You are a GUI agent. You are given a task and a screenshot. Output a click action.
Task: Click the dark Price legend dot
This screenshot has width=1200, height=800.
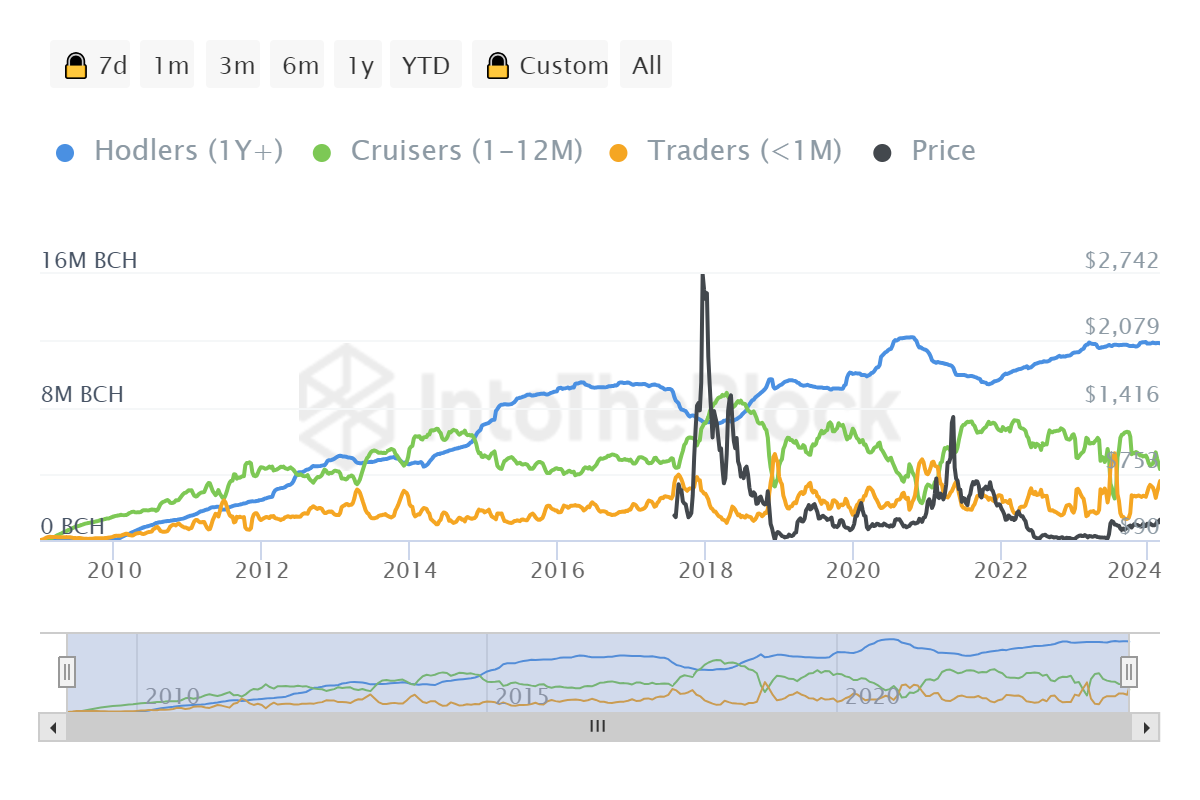(x=883, y=152)
